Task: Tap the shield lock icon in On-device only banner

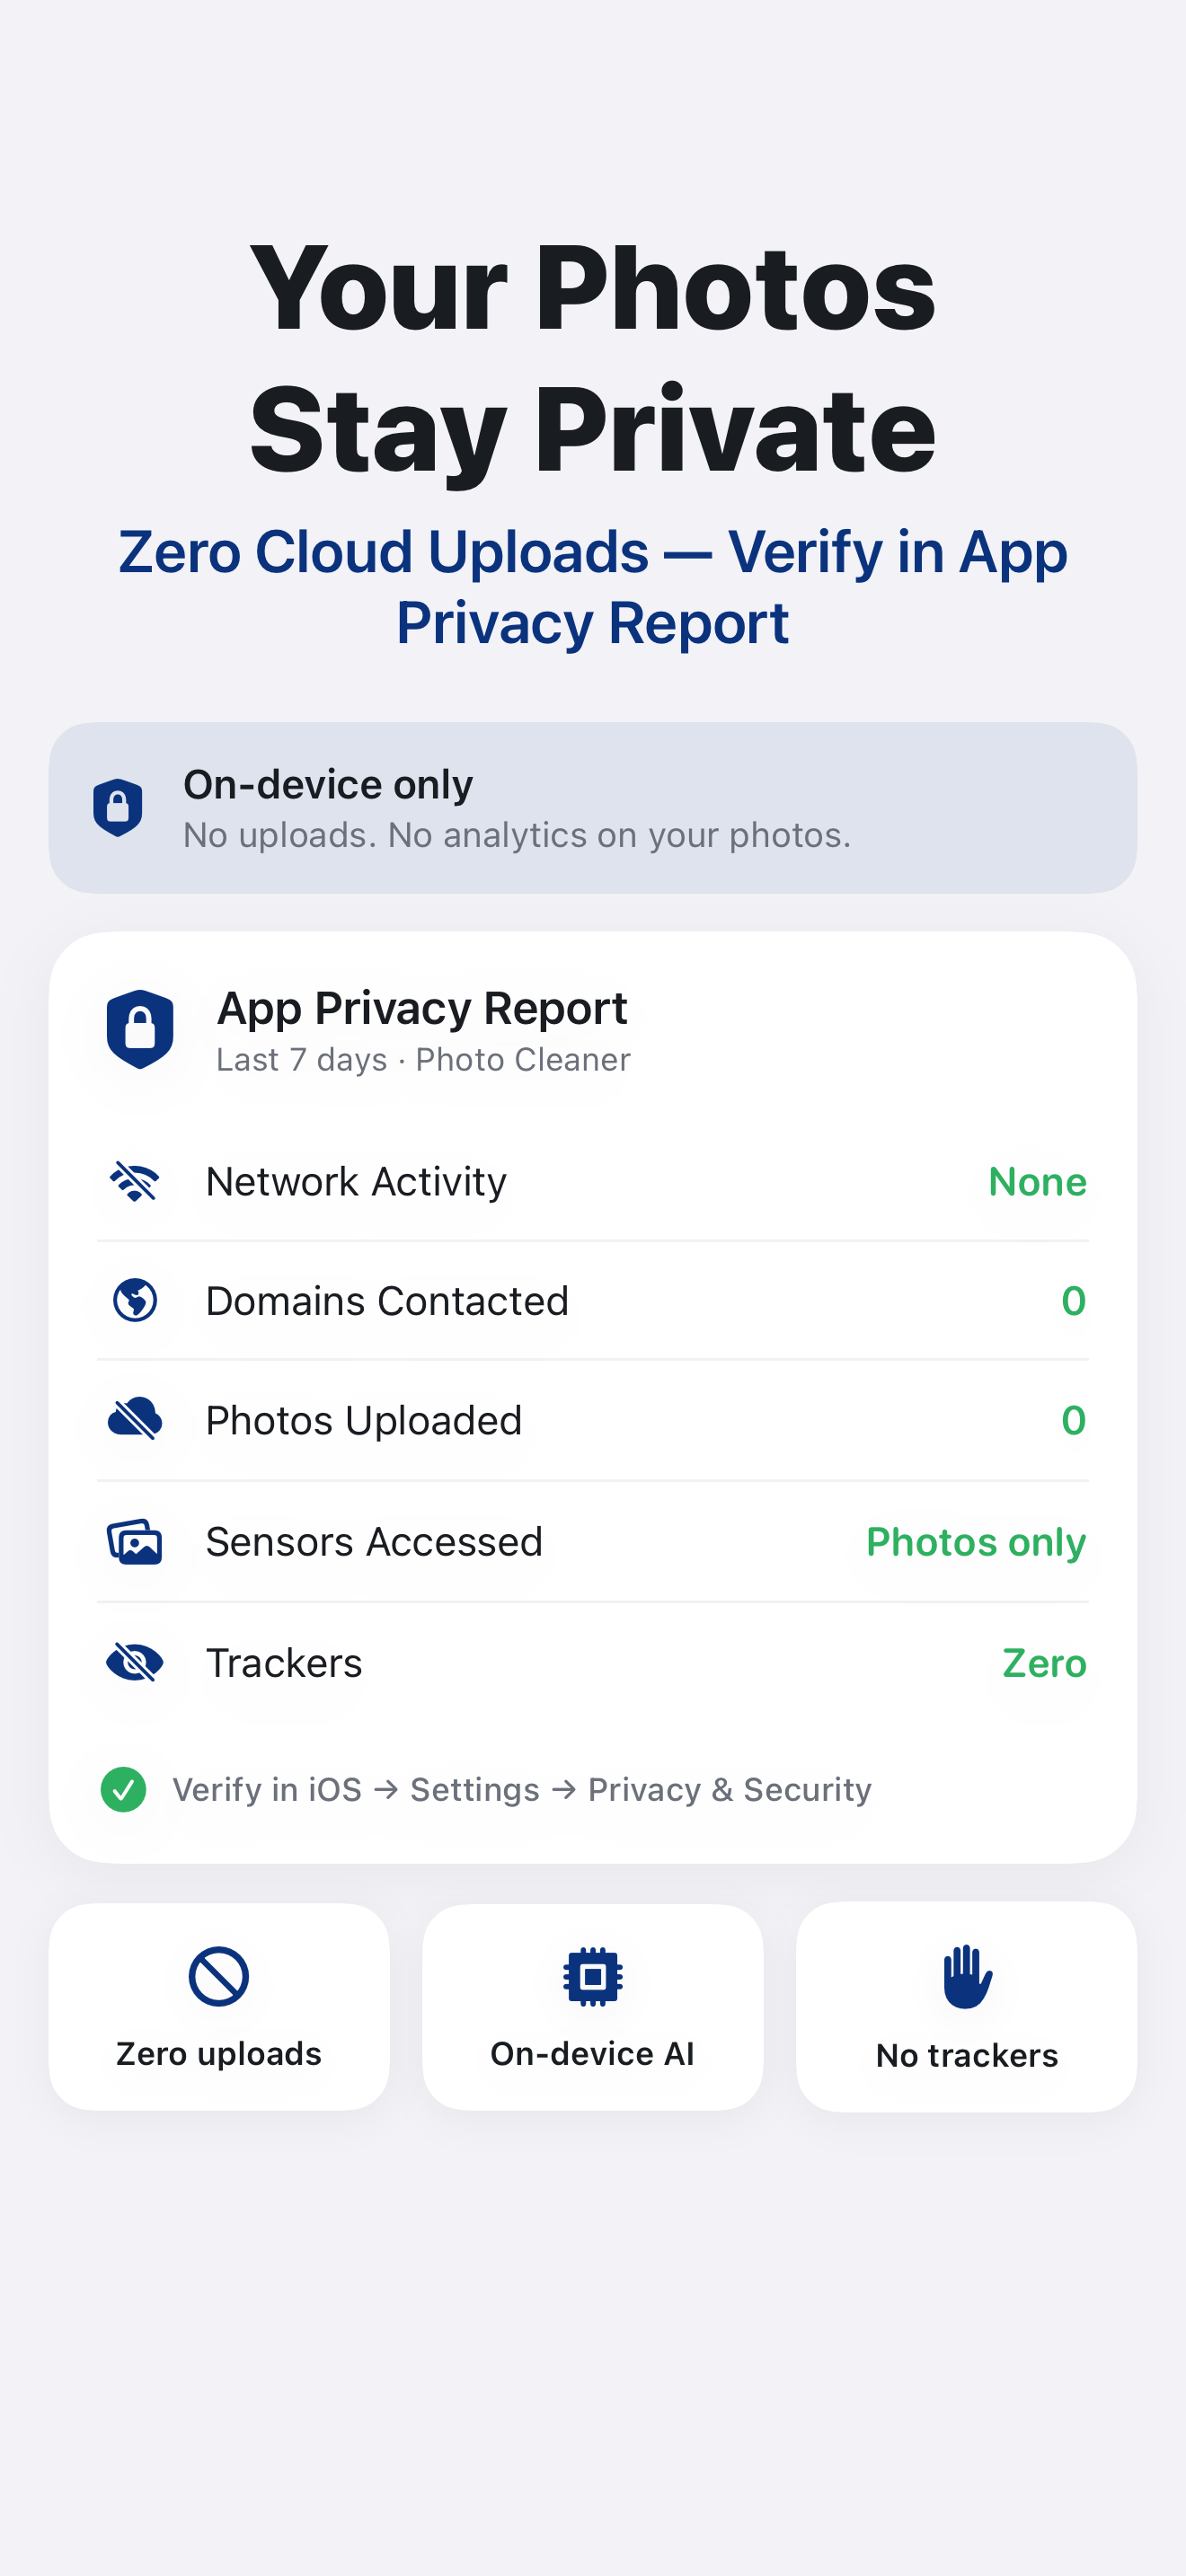Action: pyautogui.click(x=118, y=807)
